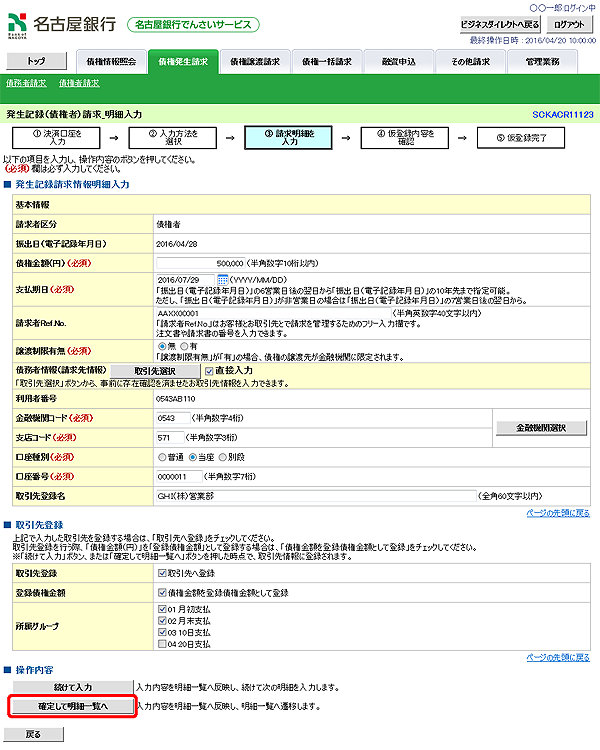600x750 pixels.
Task: Click the 取引先選択 button
Action: coord(155,371)
